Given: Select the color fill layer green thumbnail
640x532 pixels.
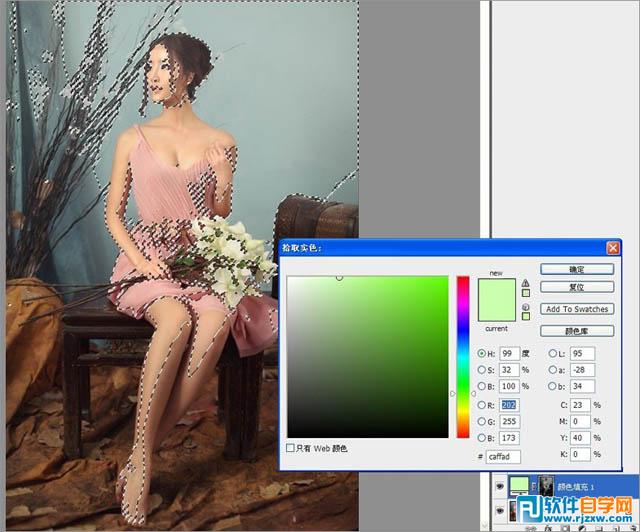Looking at the screenshot, I should click(519, 484).
